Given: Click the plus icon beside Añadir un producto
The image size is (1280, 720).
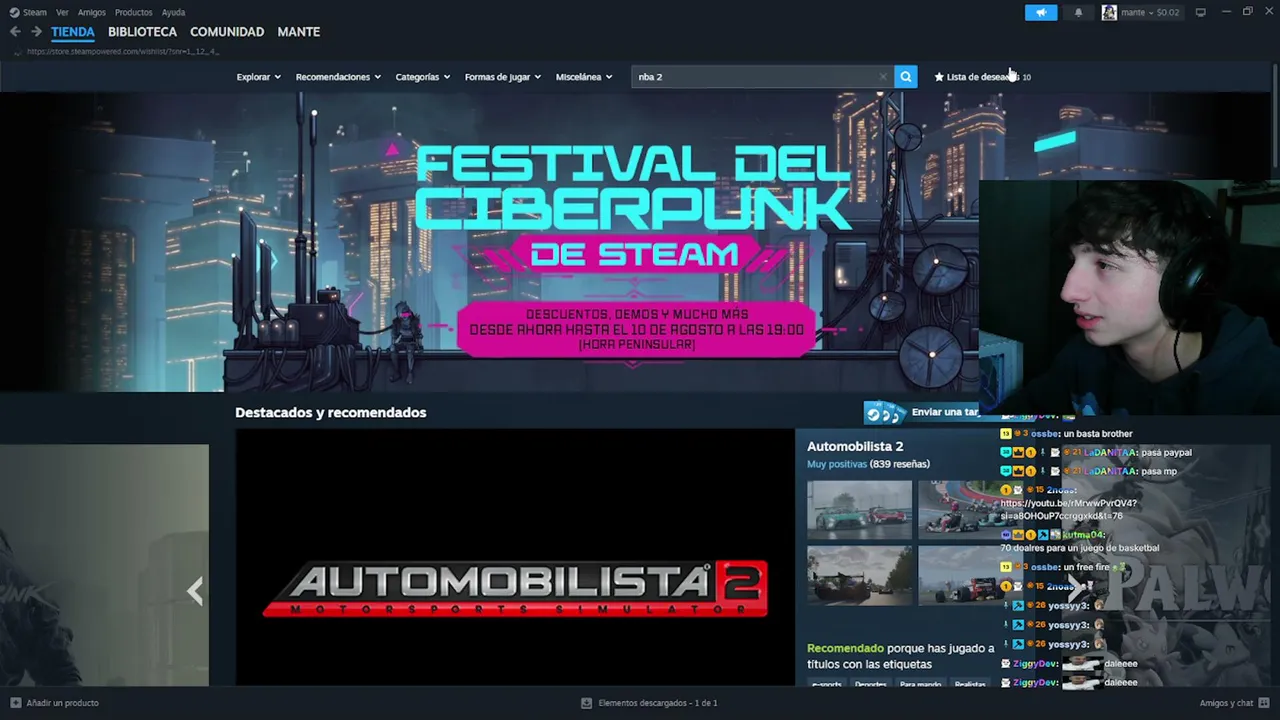Looking at the screenshot, I should coord(16,703).
